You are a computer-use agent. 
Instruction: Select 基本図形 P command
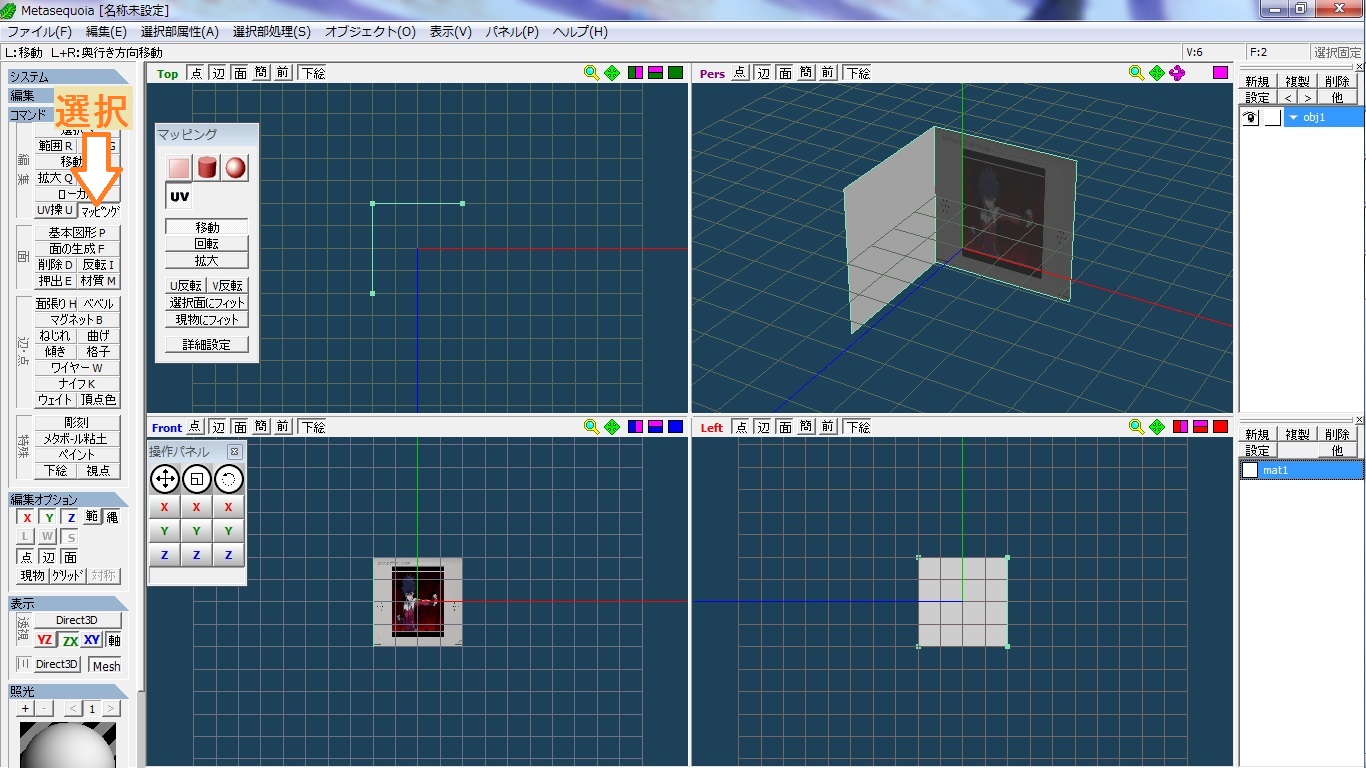click(x=77, y=233)
